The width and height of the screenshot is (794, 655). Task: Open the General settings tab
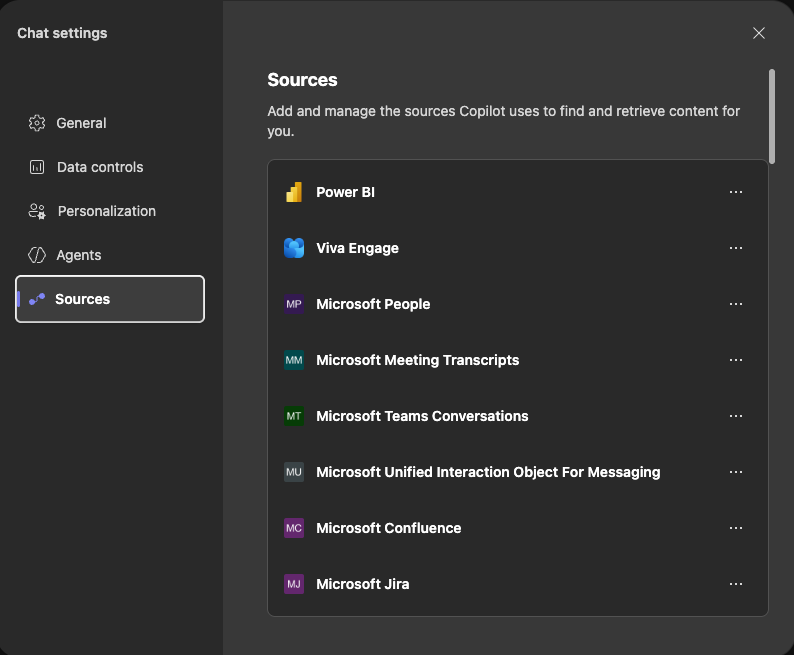(110, 123)
